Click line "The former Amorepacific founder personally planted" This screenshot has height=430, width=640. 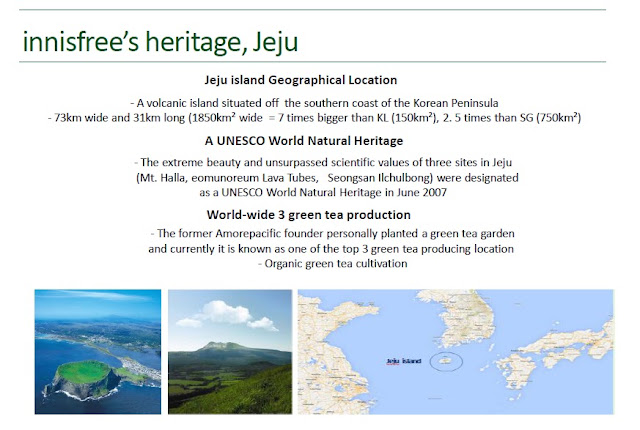click(332, 233)
